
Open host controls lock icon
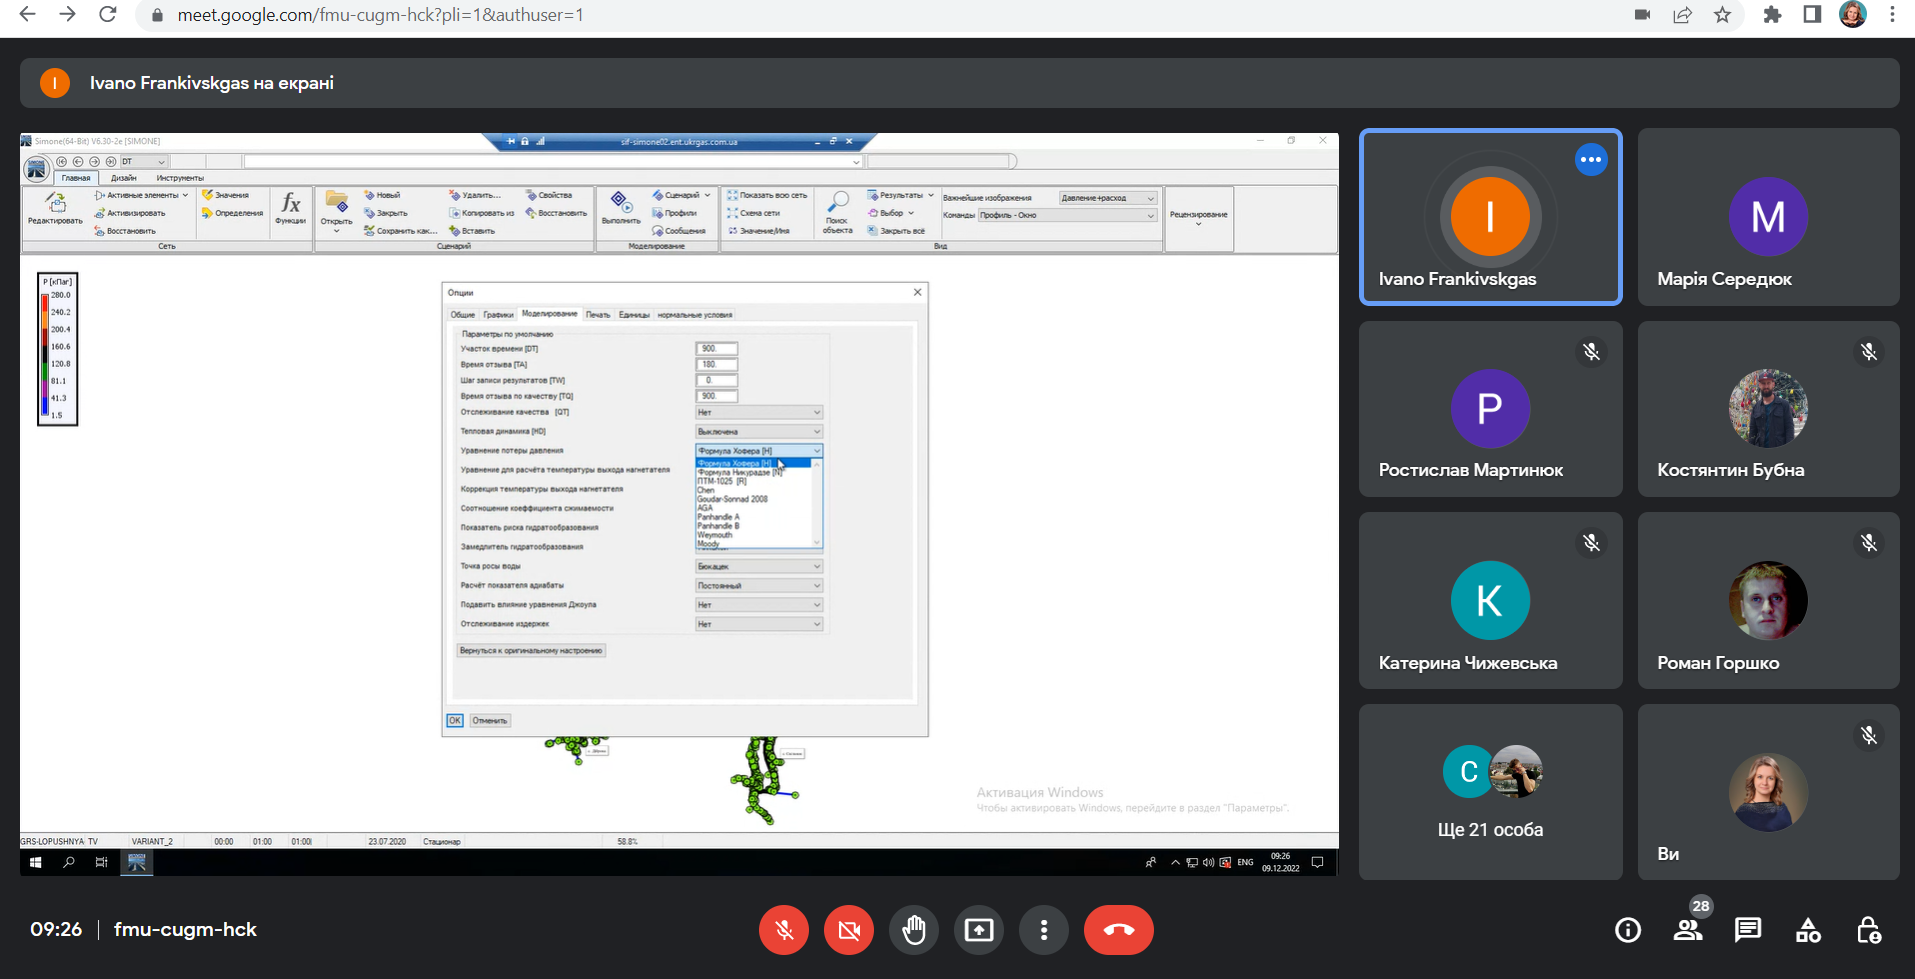(x=1868, y=930)
